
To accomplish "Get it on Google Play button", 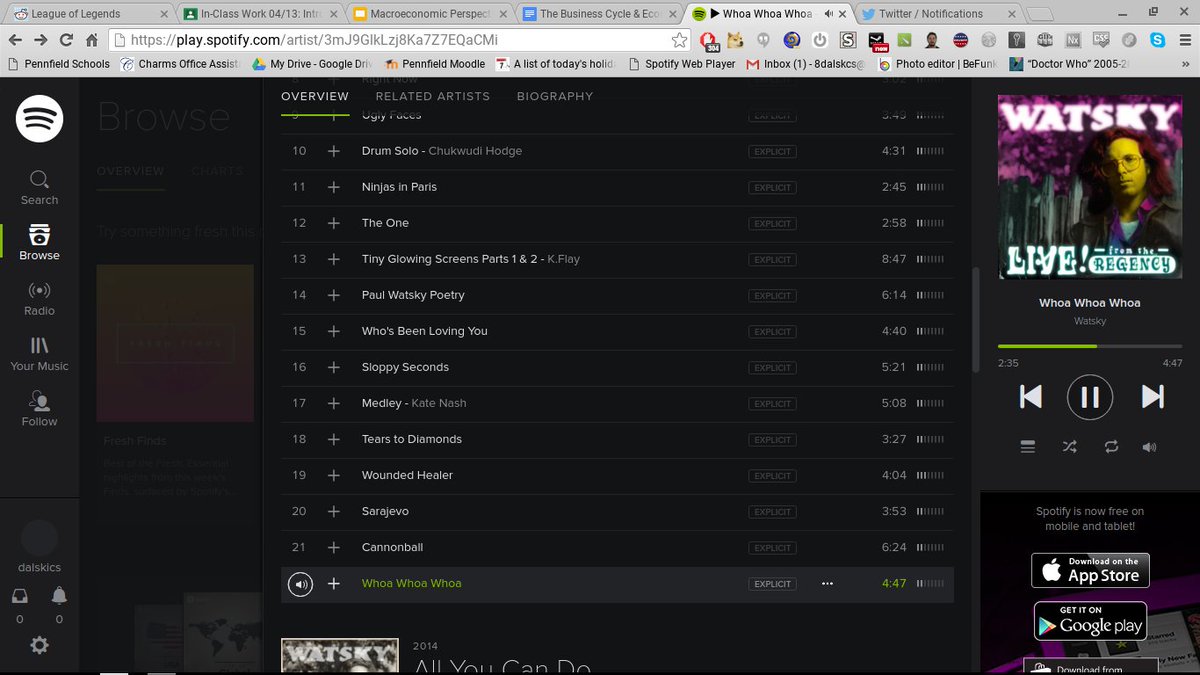I will (x=1090, y=621).
